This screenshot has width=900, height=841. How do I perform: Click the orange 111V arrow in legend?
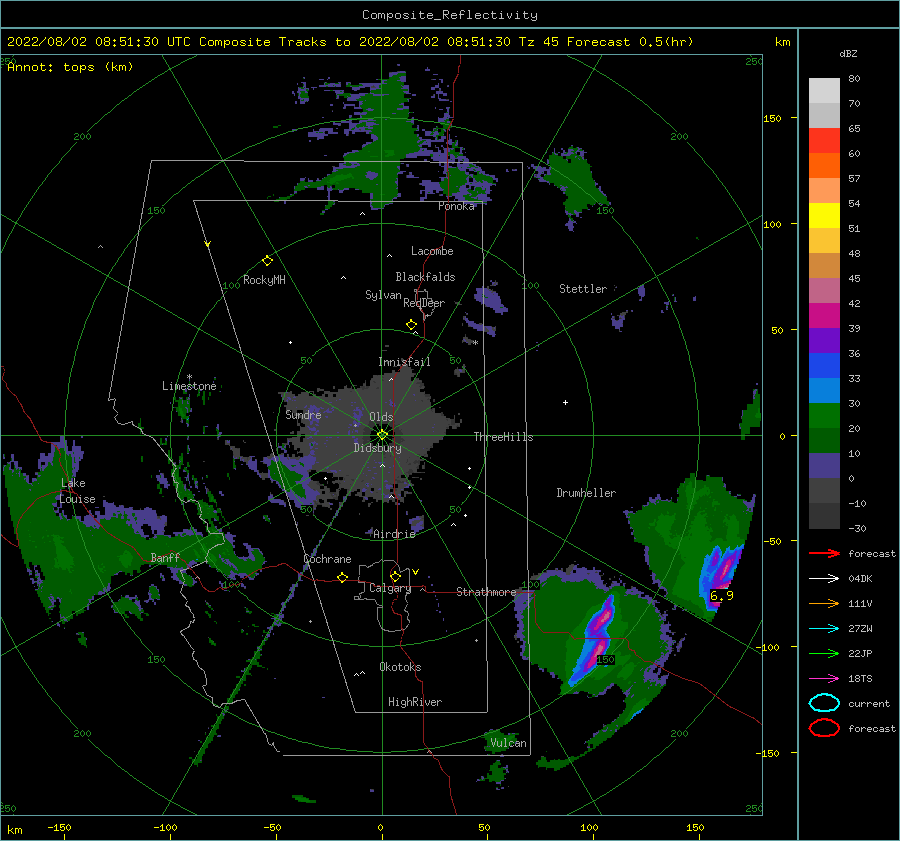824,603
